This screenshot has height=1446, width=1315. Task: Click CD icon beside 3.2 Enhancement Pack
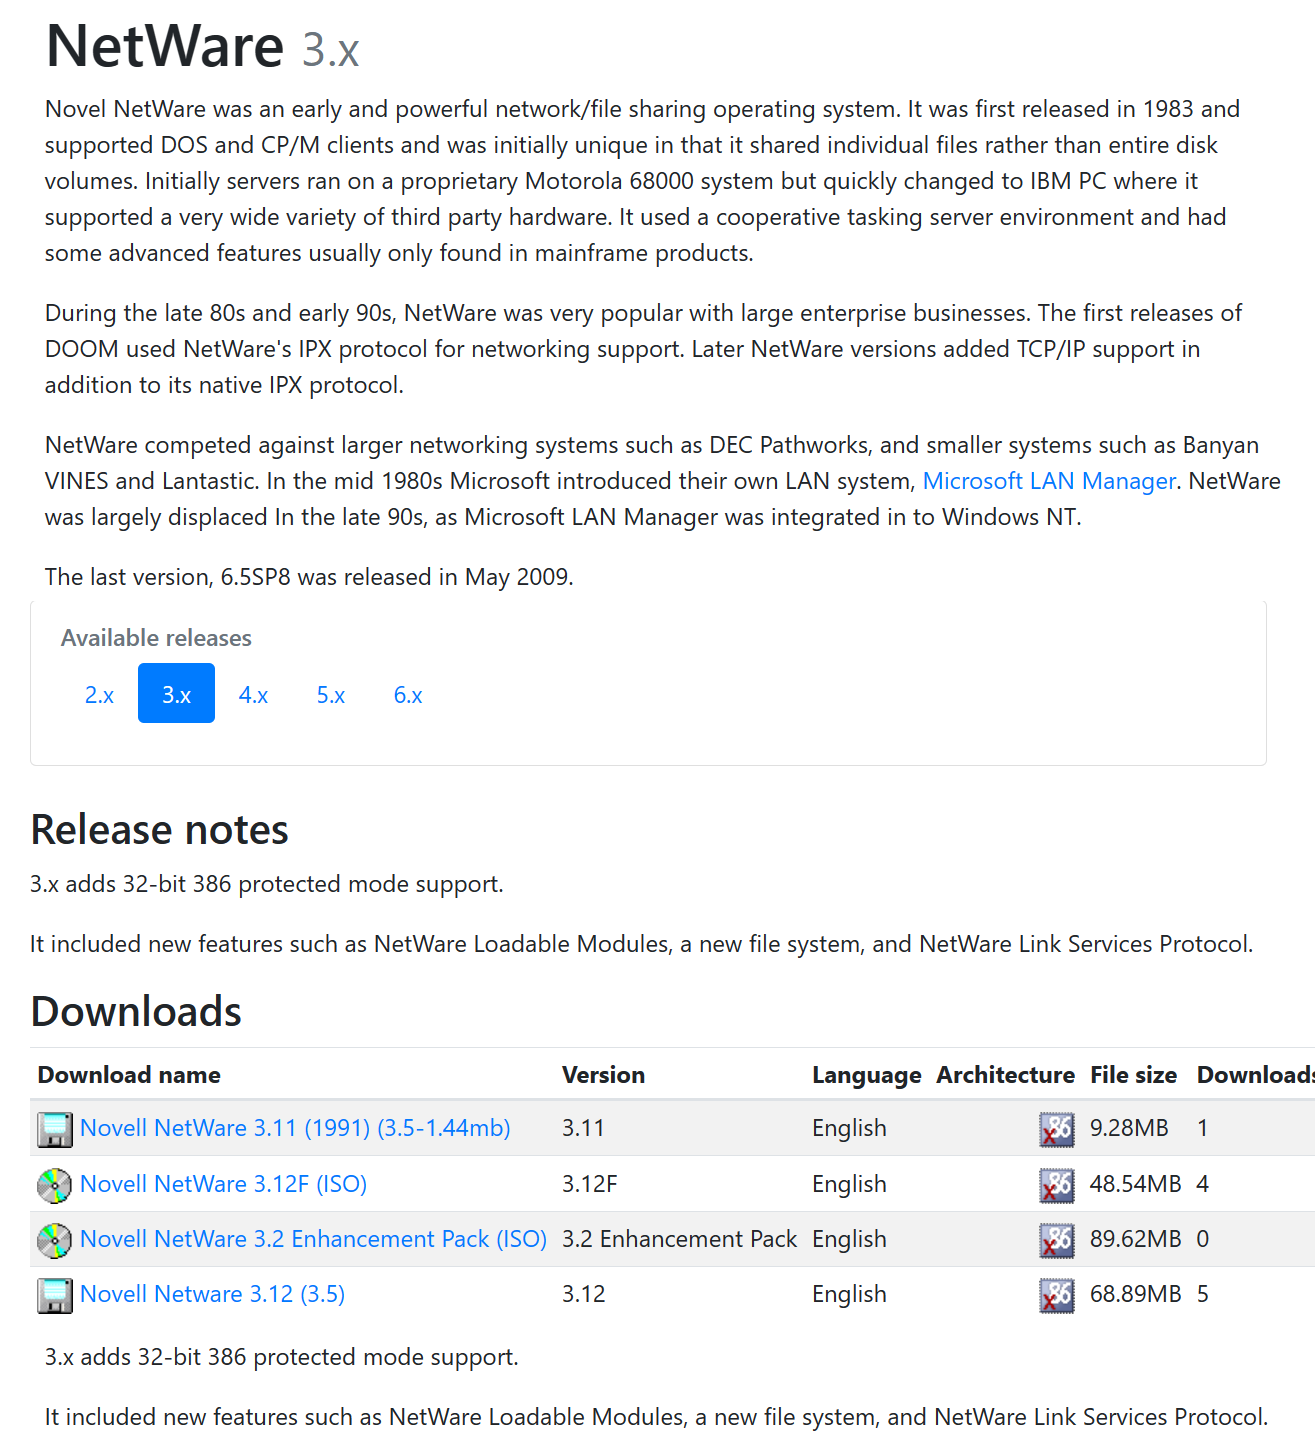point(54,1240)
